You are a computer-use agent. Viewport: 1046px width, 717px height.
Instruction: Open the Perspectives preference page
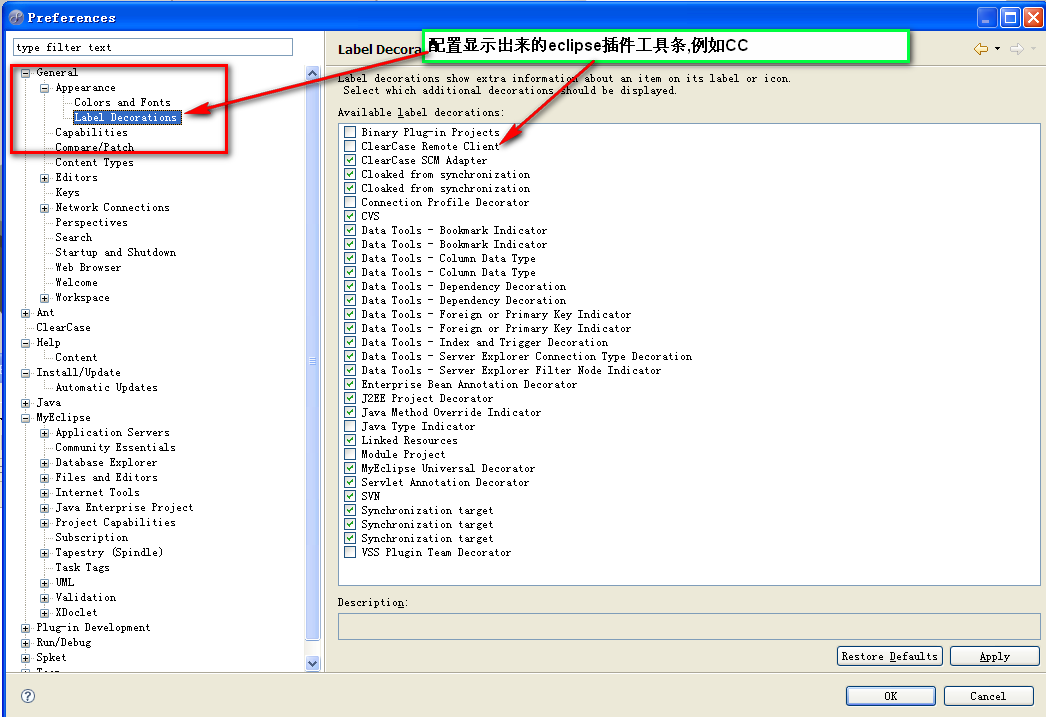[x=91, y=222]
